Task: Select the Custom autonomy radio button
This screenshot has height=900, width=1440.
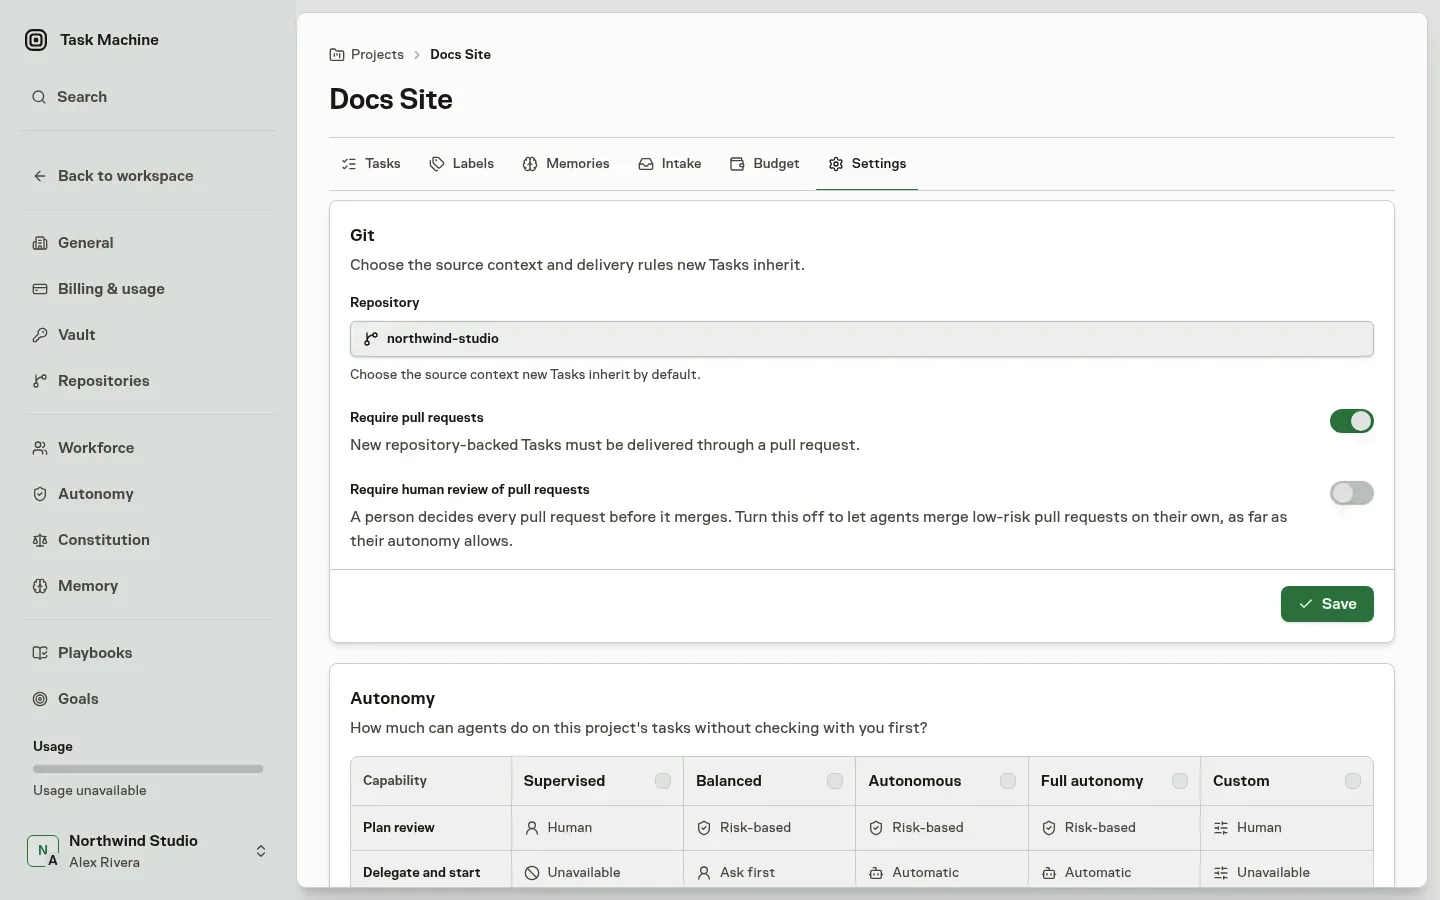Action: [1353, 781]
